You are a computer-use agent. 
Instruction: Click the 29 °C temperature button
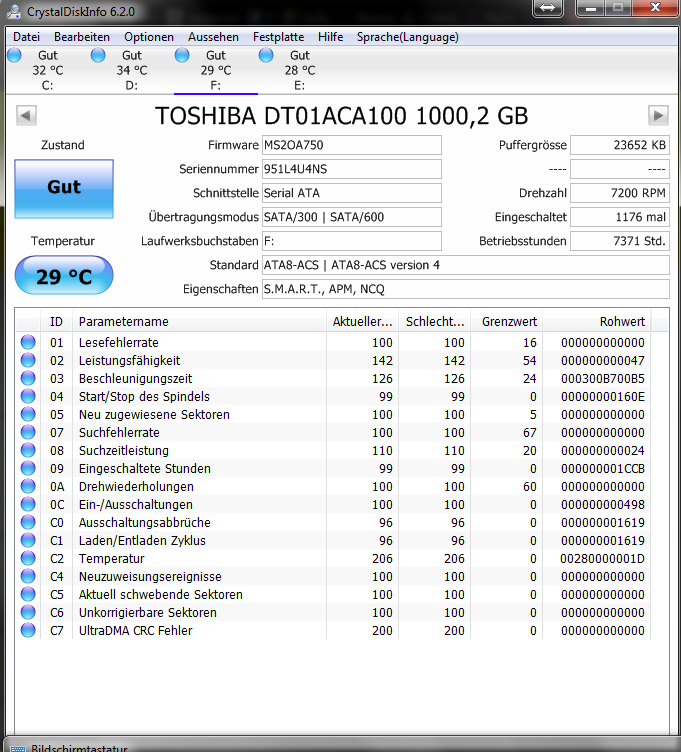click(64, 275)
